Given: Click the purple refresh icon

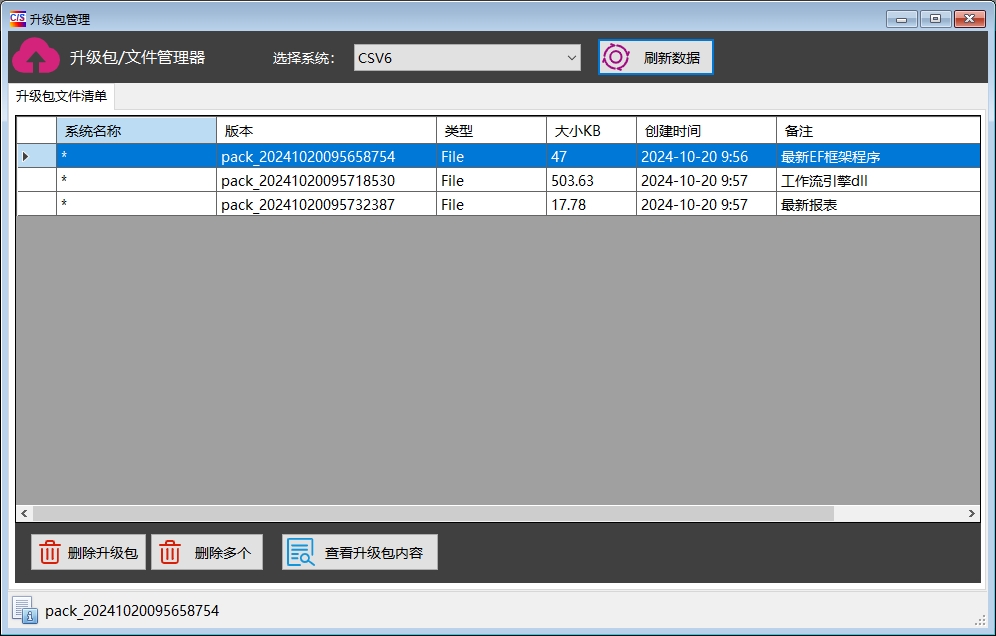Looking at the screenshot, I should tap(616, 57).
